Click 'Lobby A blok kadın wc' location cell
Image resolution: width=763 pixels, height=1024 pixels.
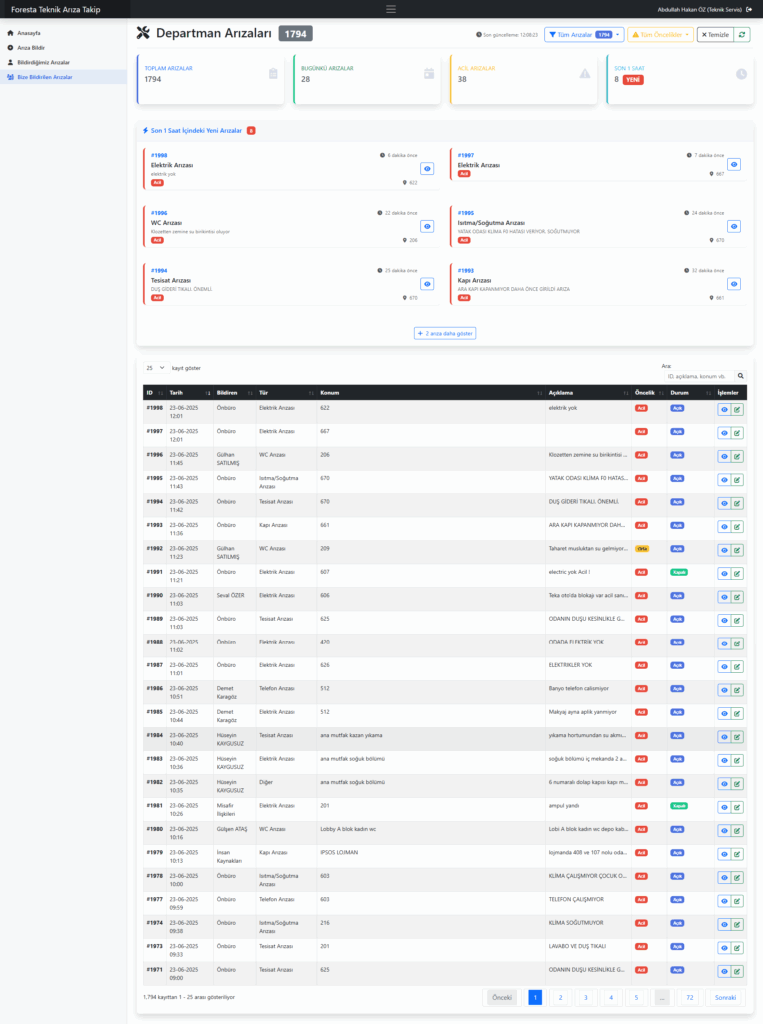pyautogui.click(x=348, y=829)
